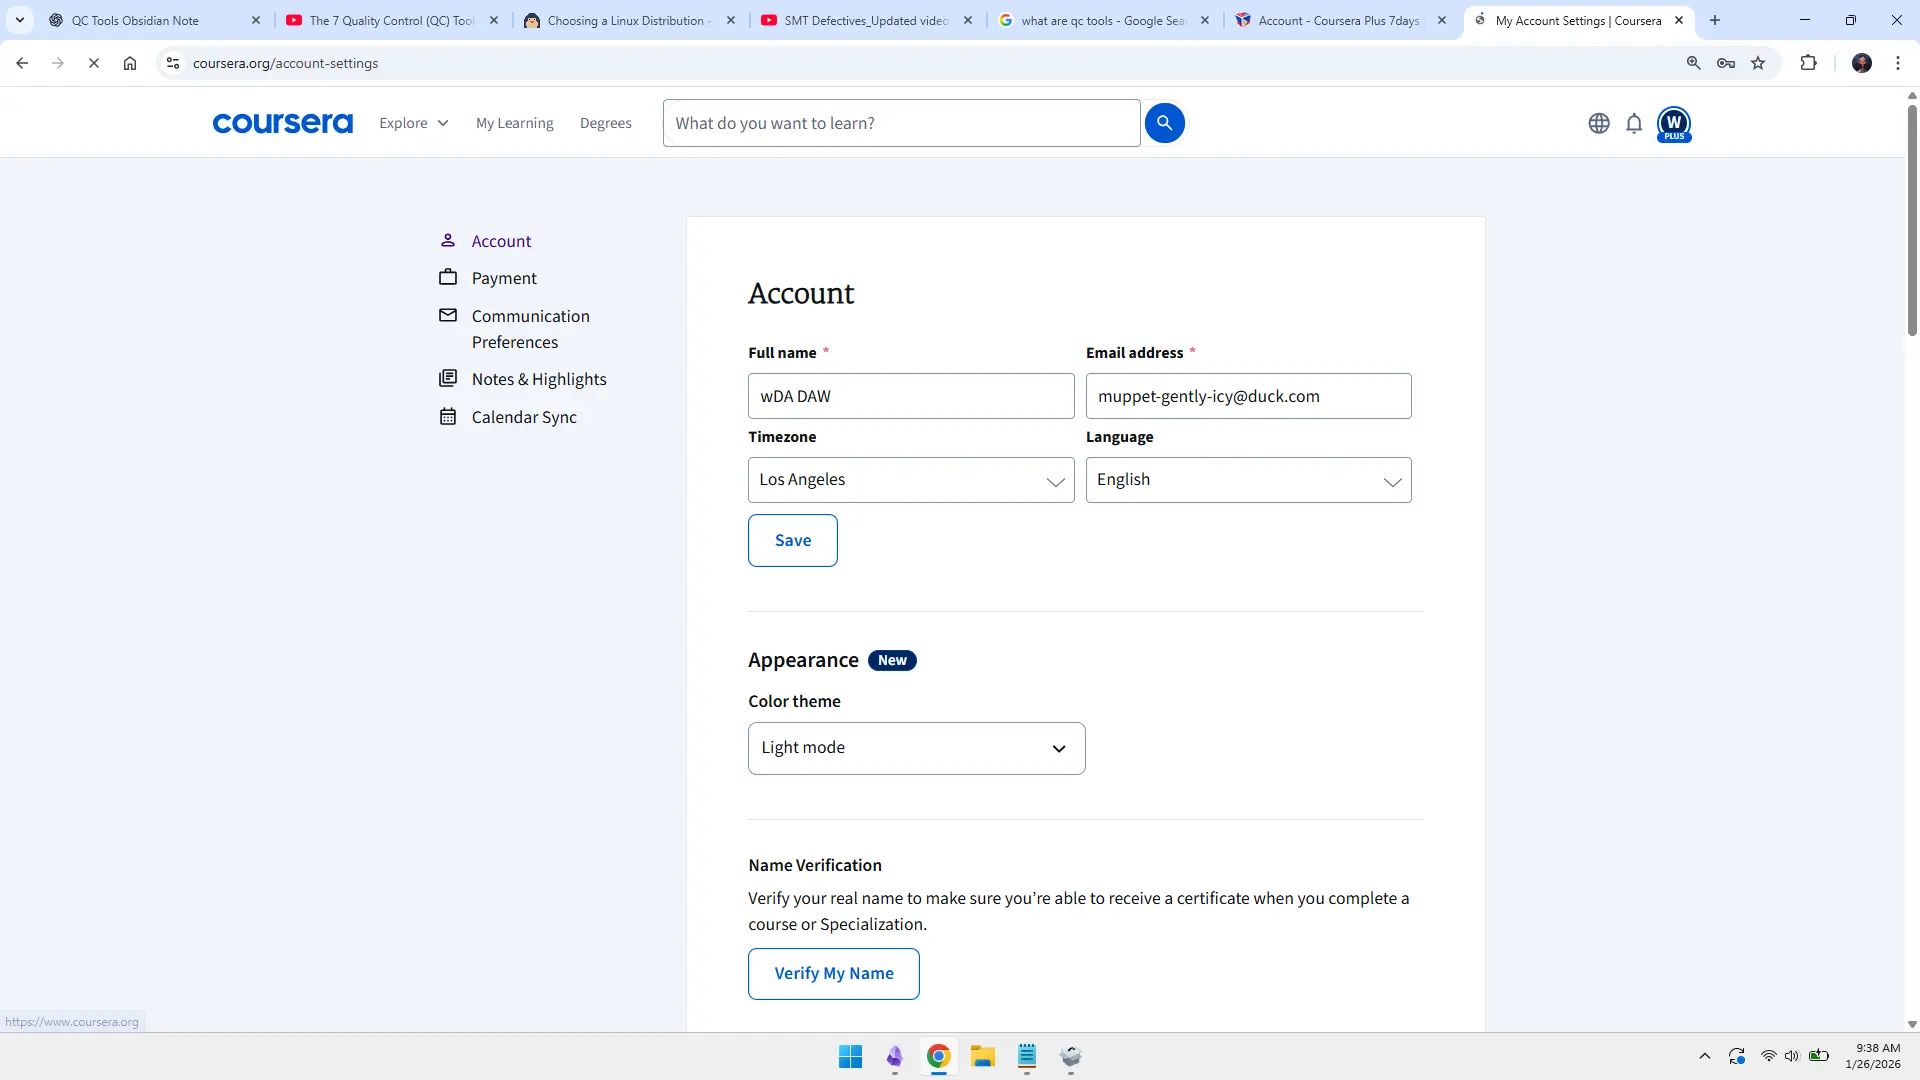Click the browser back arrow
The image size is (1920, 1080).
(x=22, y=63)
